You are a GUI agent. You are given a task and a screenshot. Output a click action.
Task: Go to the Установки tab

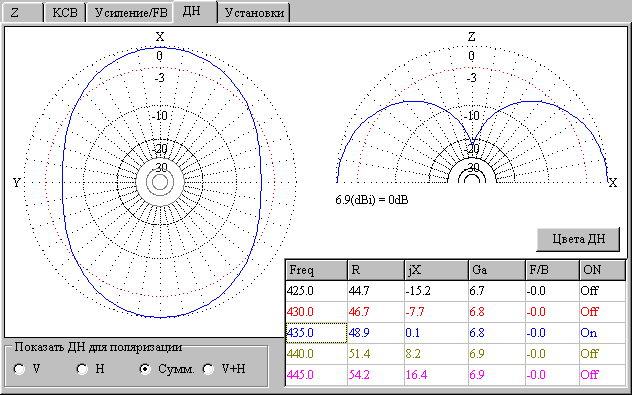point(254,13)
